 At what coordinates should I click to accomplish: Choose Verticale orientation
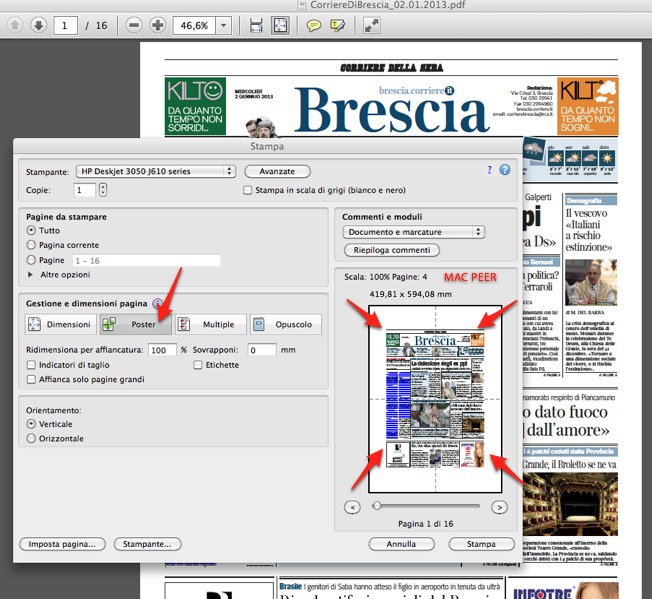pyautogui.click(x=31, y=424)
